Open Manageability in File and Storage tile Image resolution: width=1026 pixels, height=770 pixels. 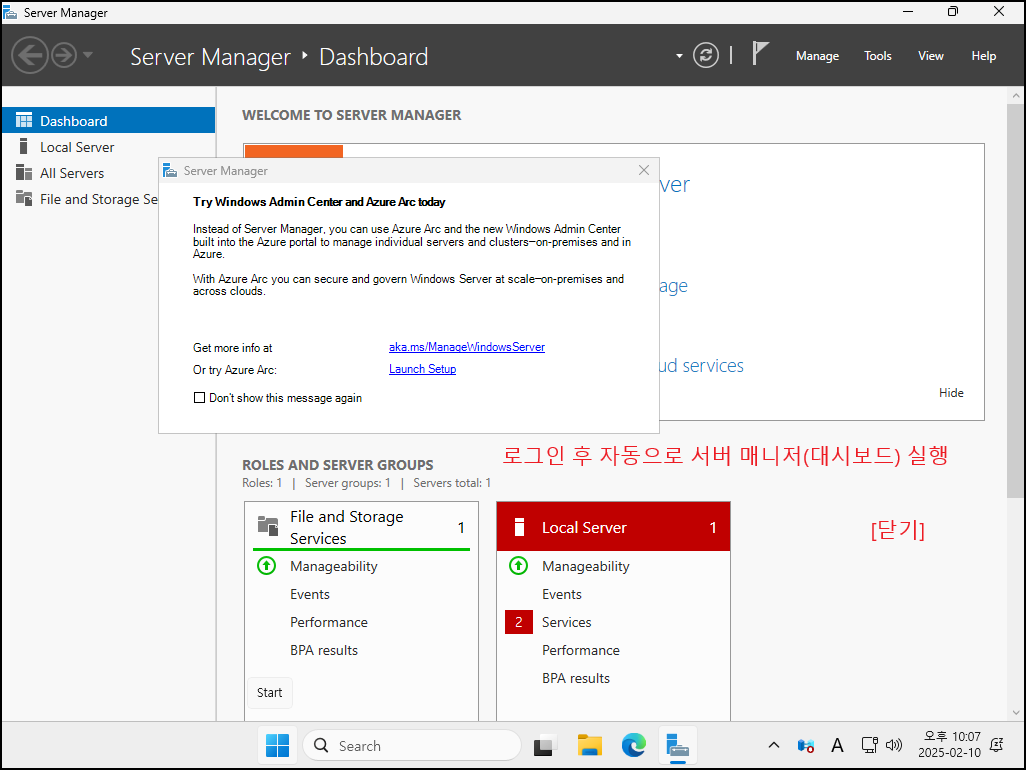click(x=334, y=567)
